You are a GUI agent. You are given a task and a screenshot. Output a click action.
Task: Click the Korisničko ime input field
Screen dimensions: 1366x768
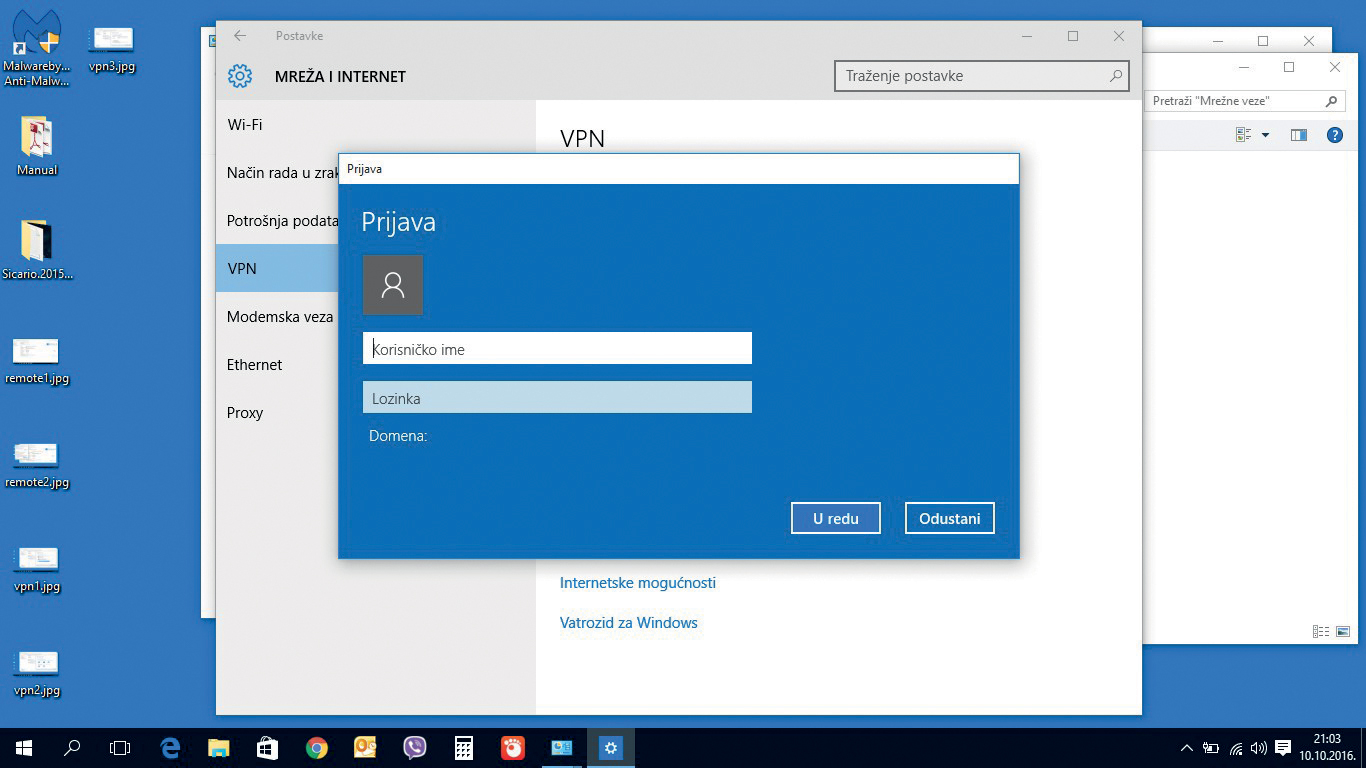point(557,349)
